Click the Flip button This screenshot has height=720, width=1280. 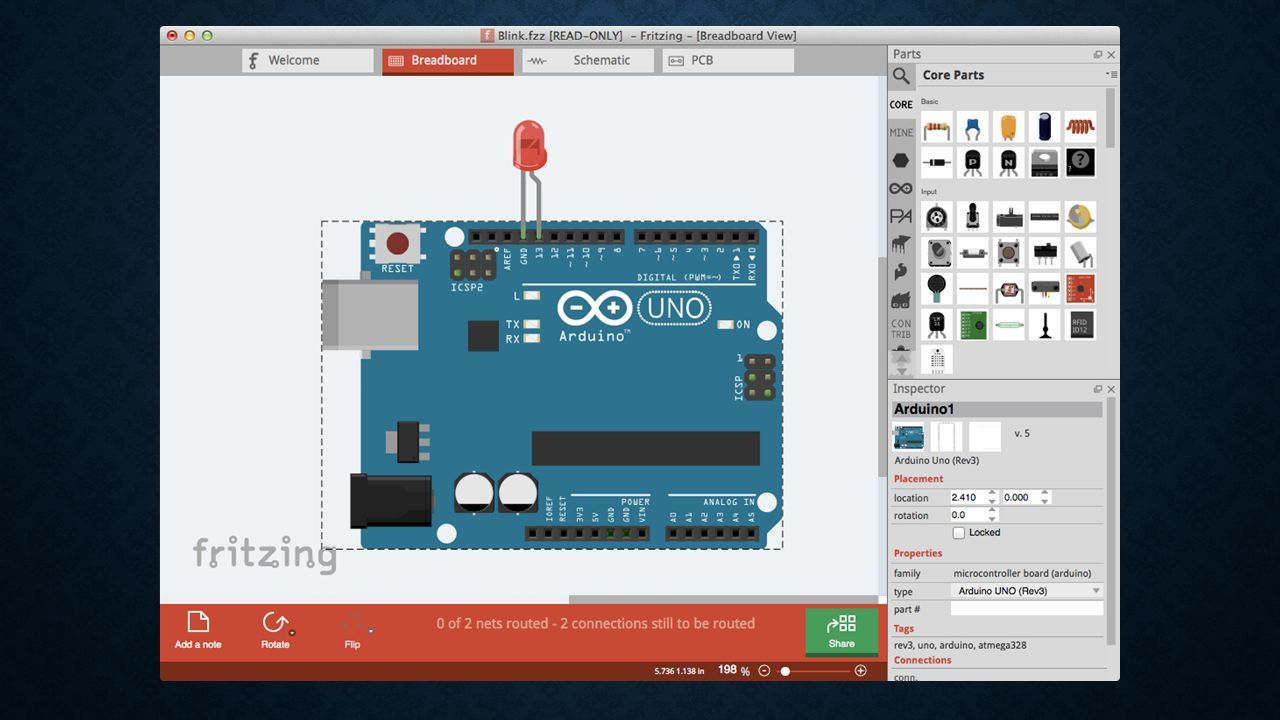click(x=353, y=630)
